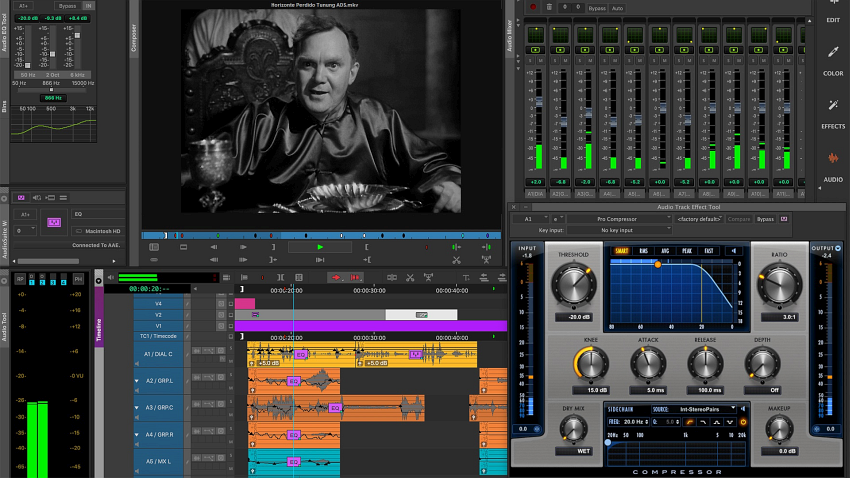The width and height of the screenshot is (850, 478).
Task: Select the red Overwrite segment tool in timeline toolbar
Action: [x=355, y=277]
